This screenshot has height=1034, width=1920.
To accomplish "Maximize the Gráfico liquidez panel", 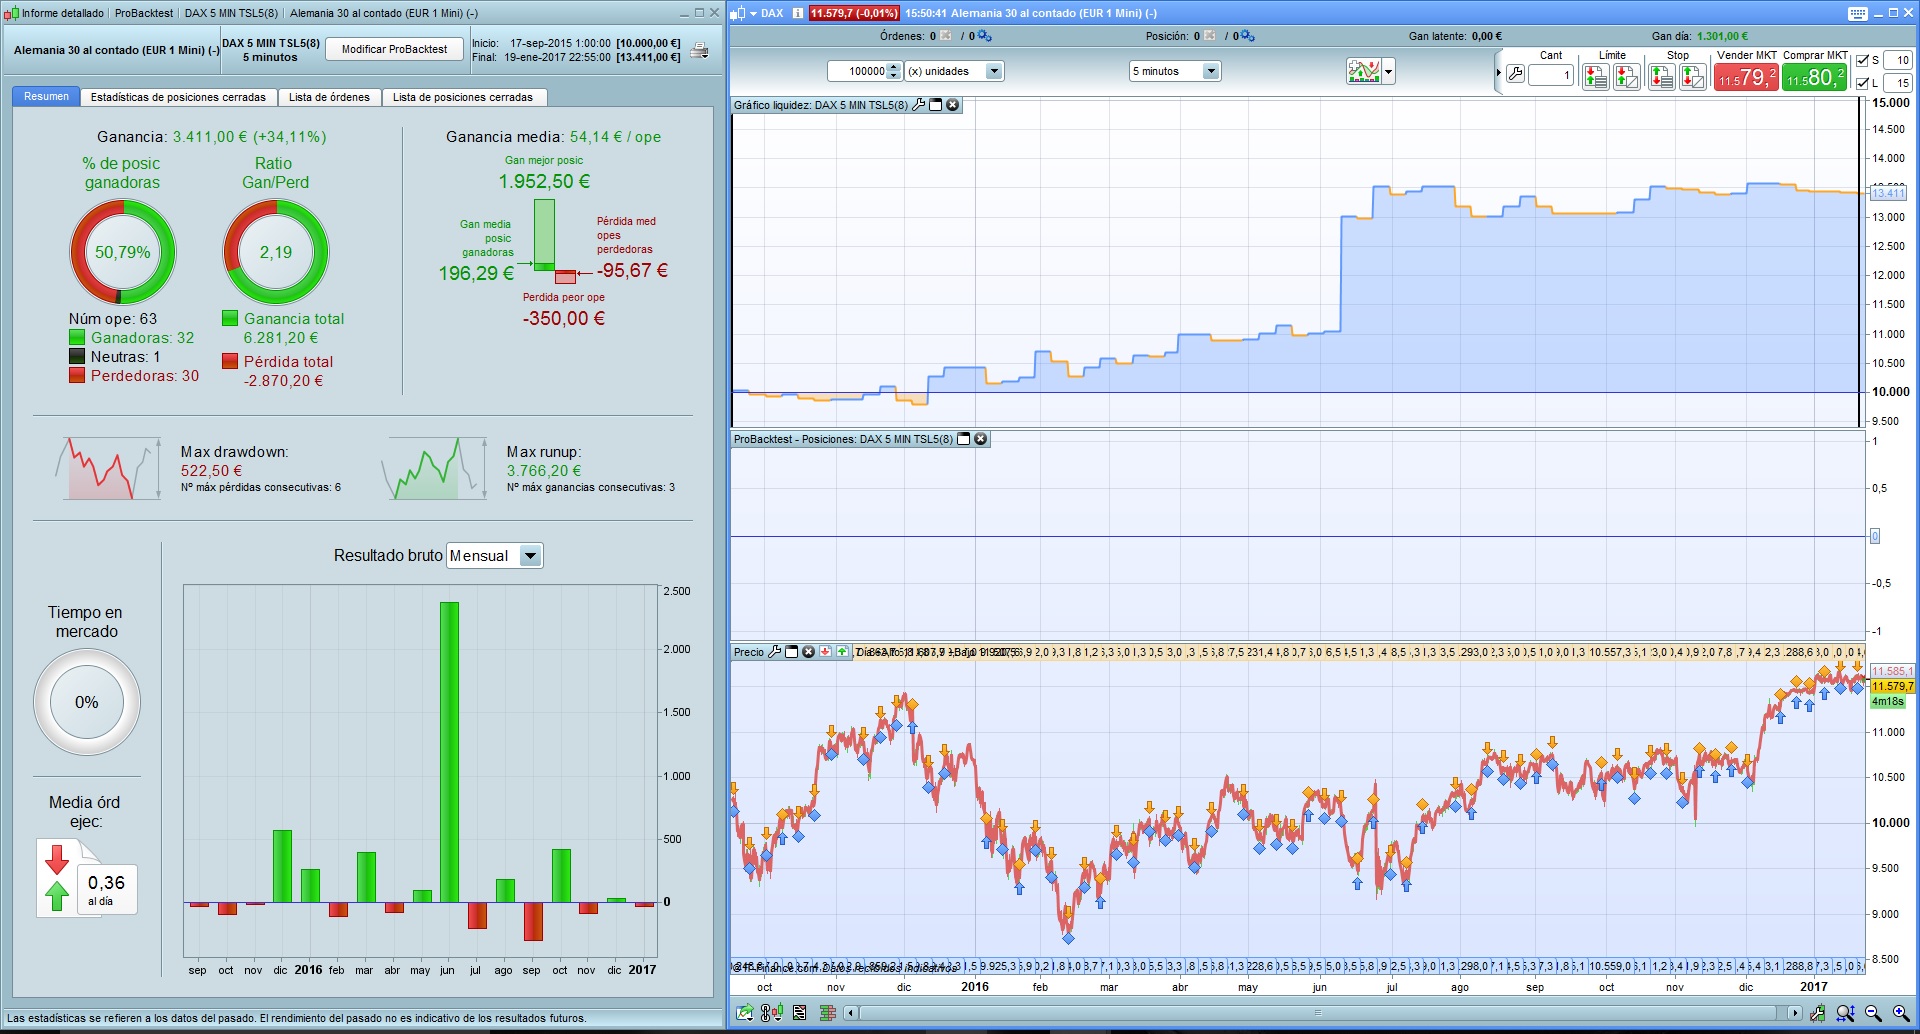I will 936,105.
